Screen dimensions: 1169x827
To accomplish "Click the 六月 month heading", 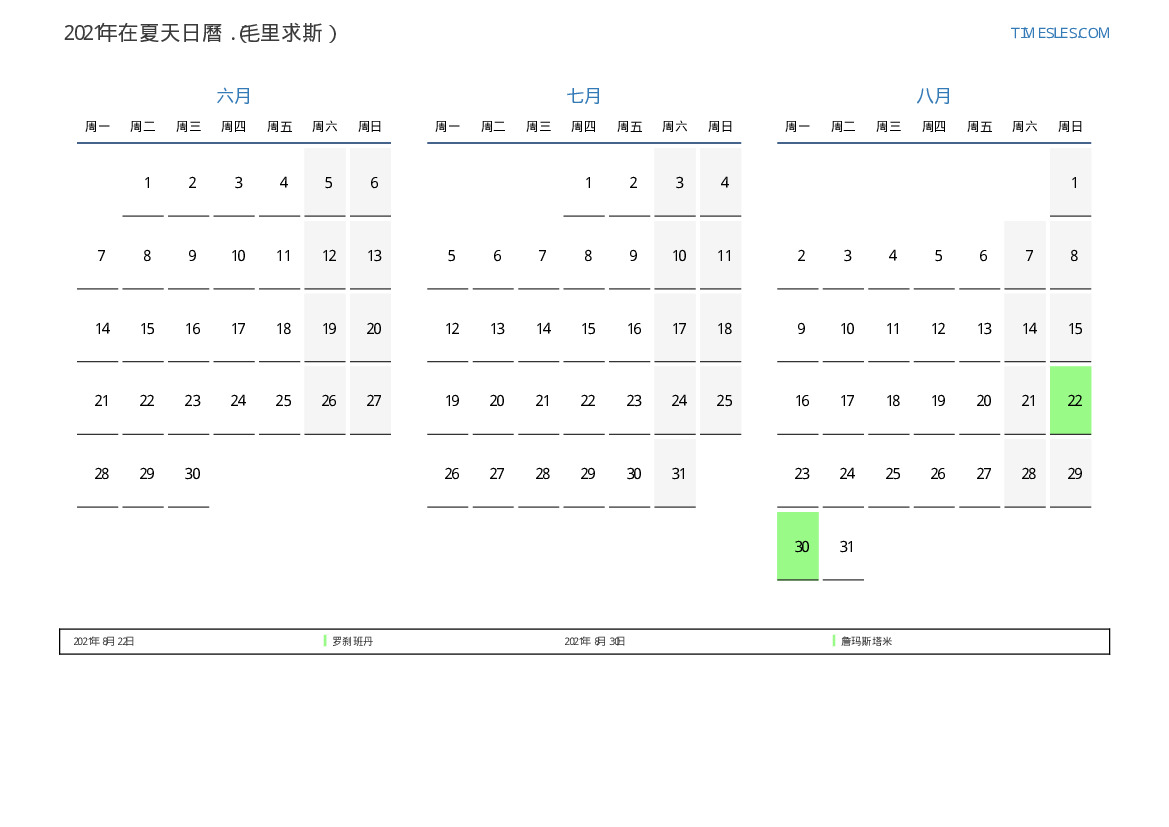I will point(234,96).
